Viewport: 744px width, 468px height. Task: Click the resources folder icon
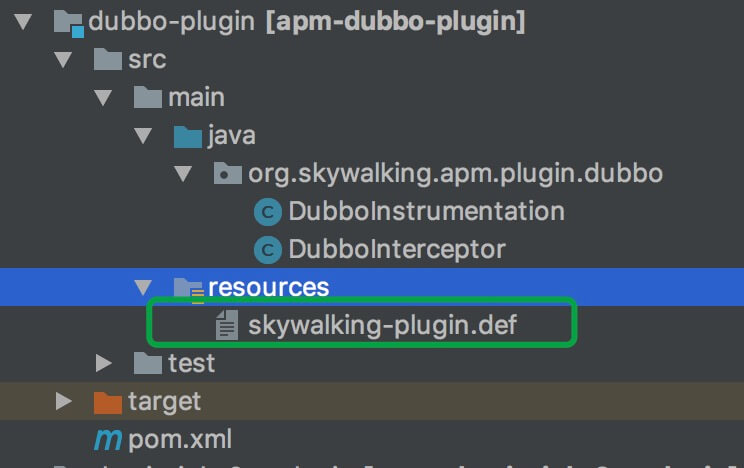[x=189, y=289]
